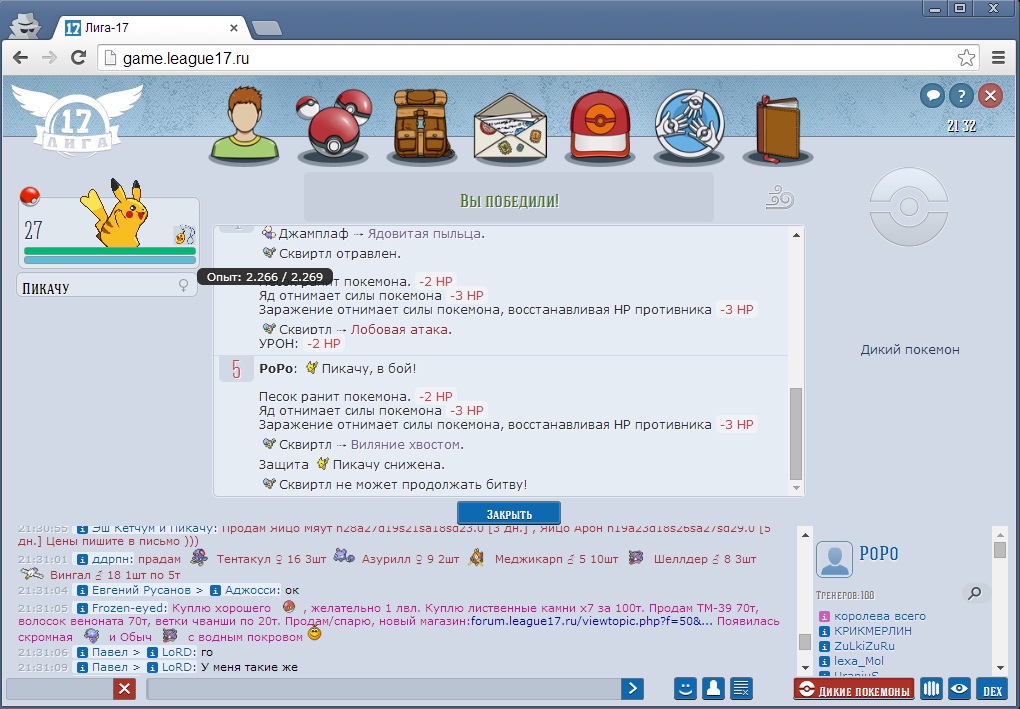Click ддрпн username in chat
This screenshot has width=1020, height=709.
click(111, 559)
